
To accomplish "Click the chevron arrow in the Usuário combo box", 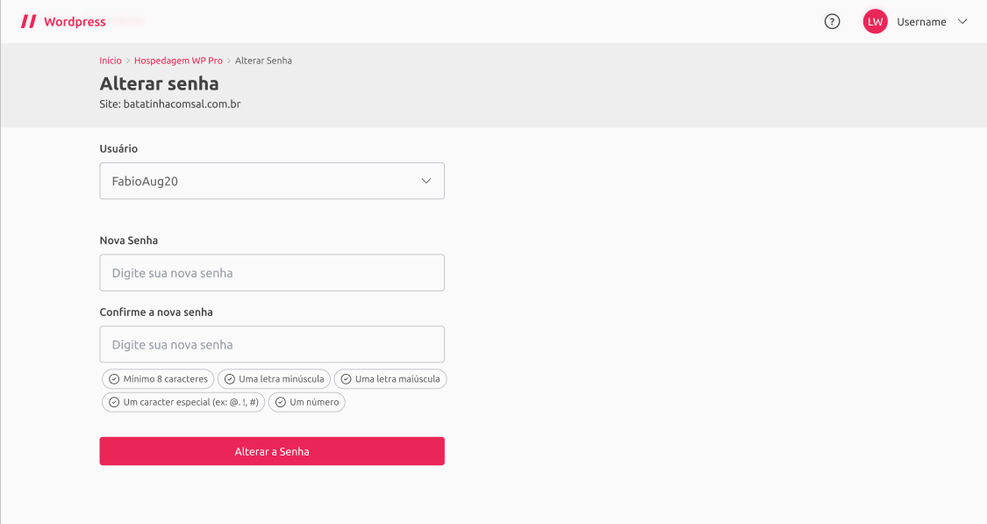I will (426, 181).
